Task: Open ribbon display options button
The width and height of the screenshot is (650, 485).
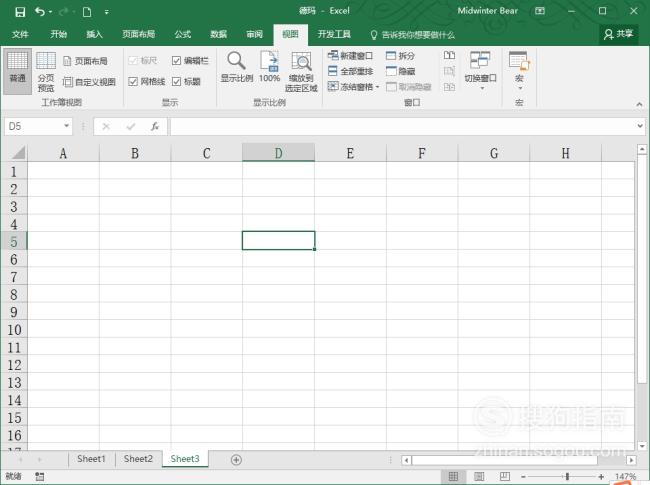Action: point(540,11)
